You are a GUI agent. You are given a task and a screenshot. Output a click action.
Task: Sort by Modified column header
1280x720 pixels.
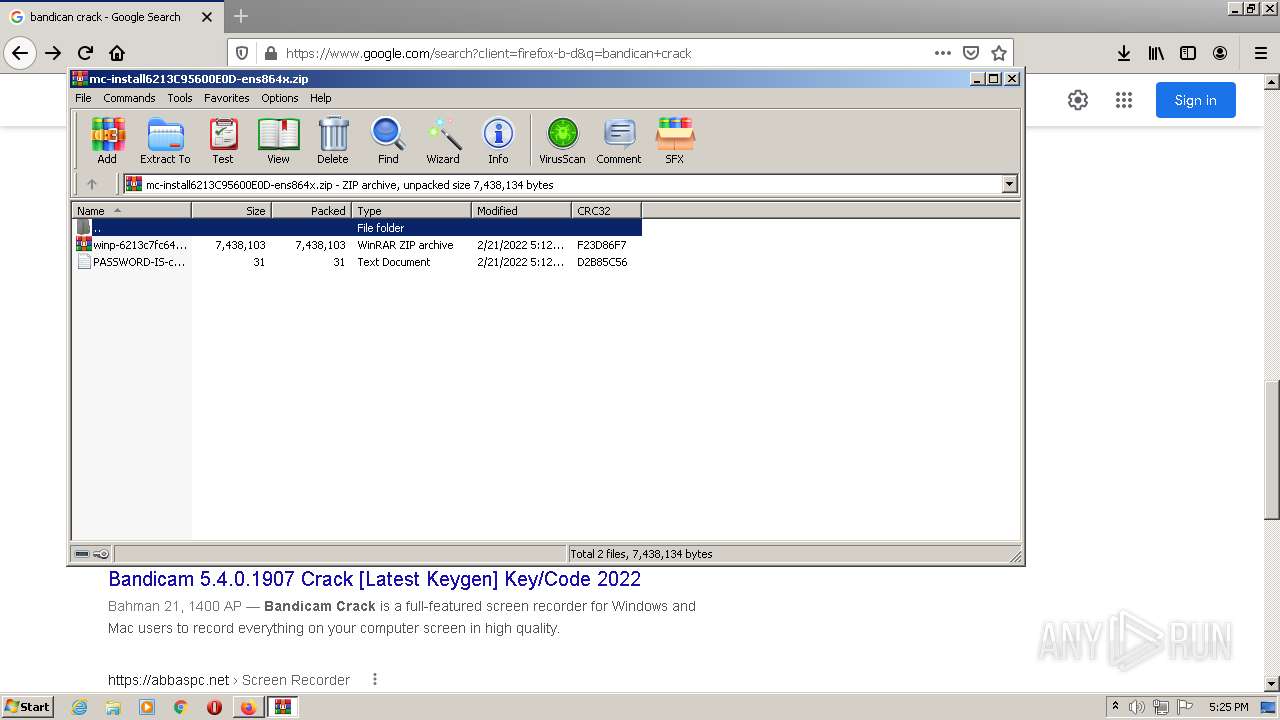(521, 210)
